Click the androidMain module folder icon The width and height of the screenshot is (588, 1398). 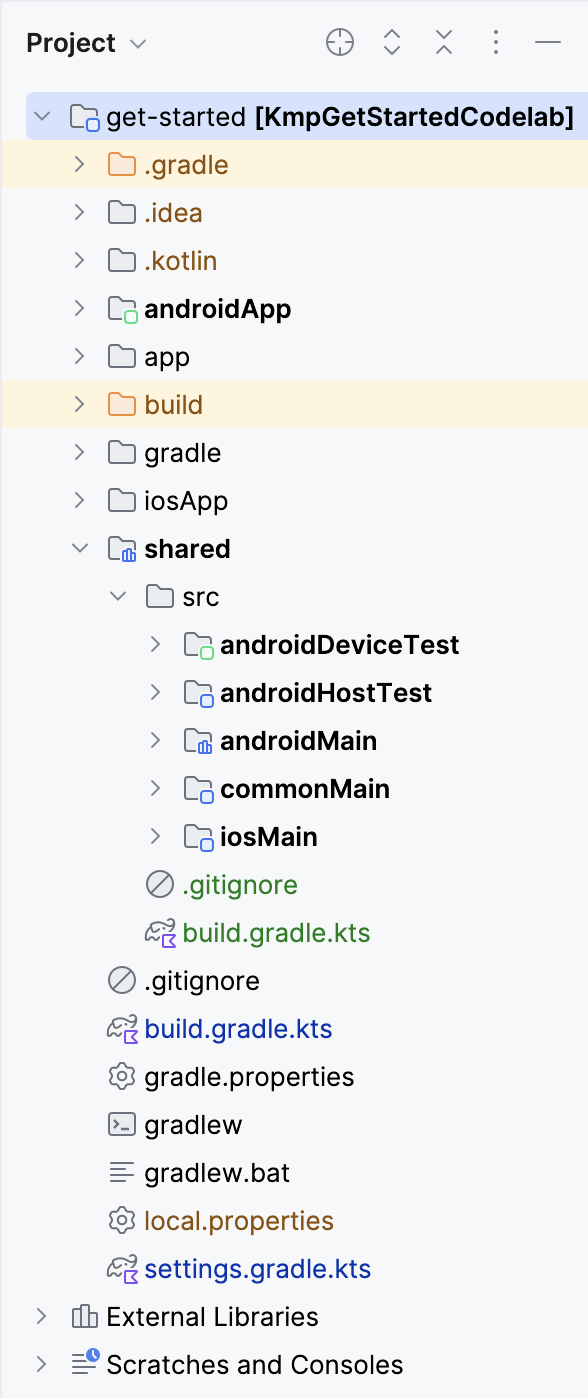coord(197,740)
